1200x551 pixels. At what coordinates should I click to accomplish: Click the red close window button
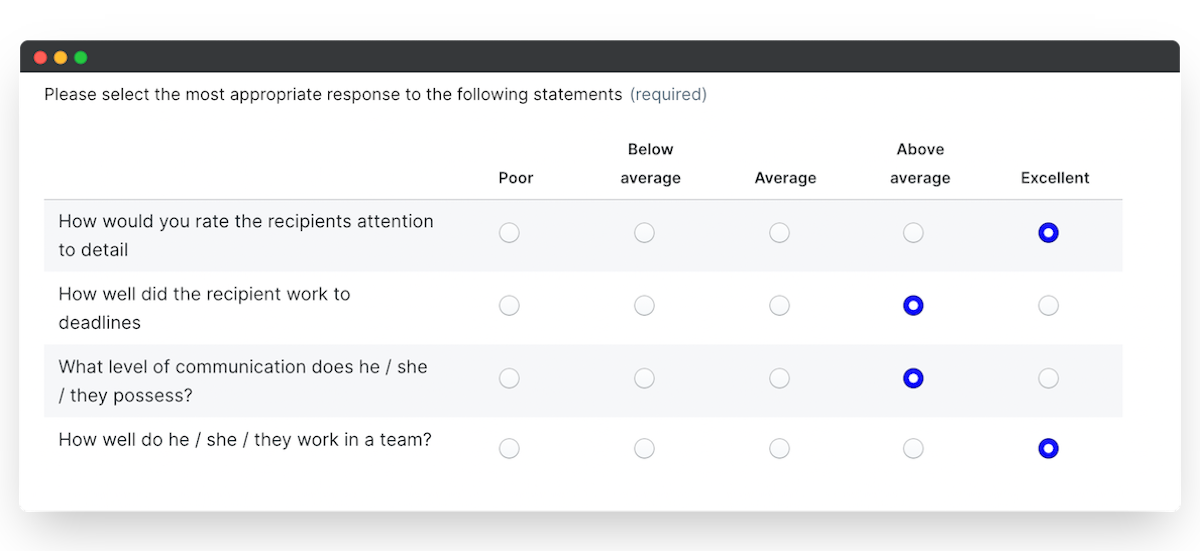click(x=40, y=57)
